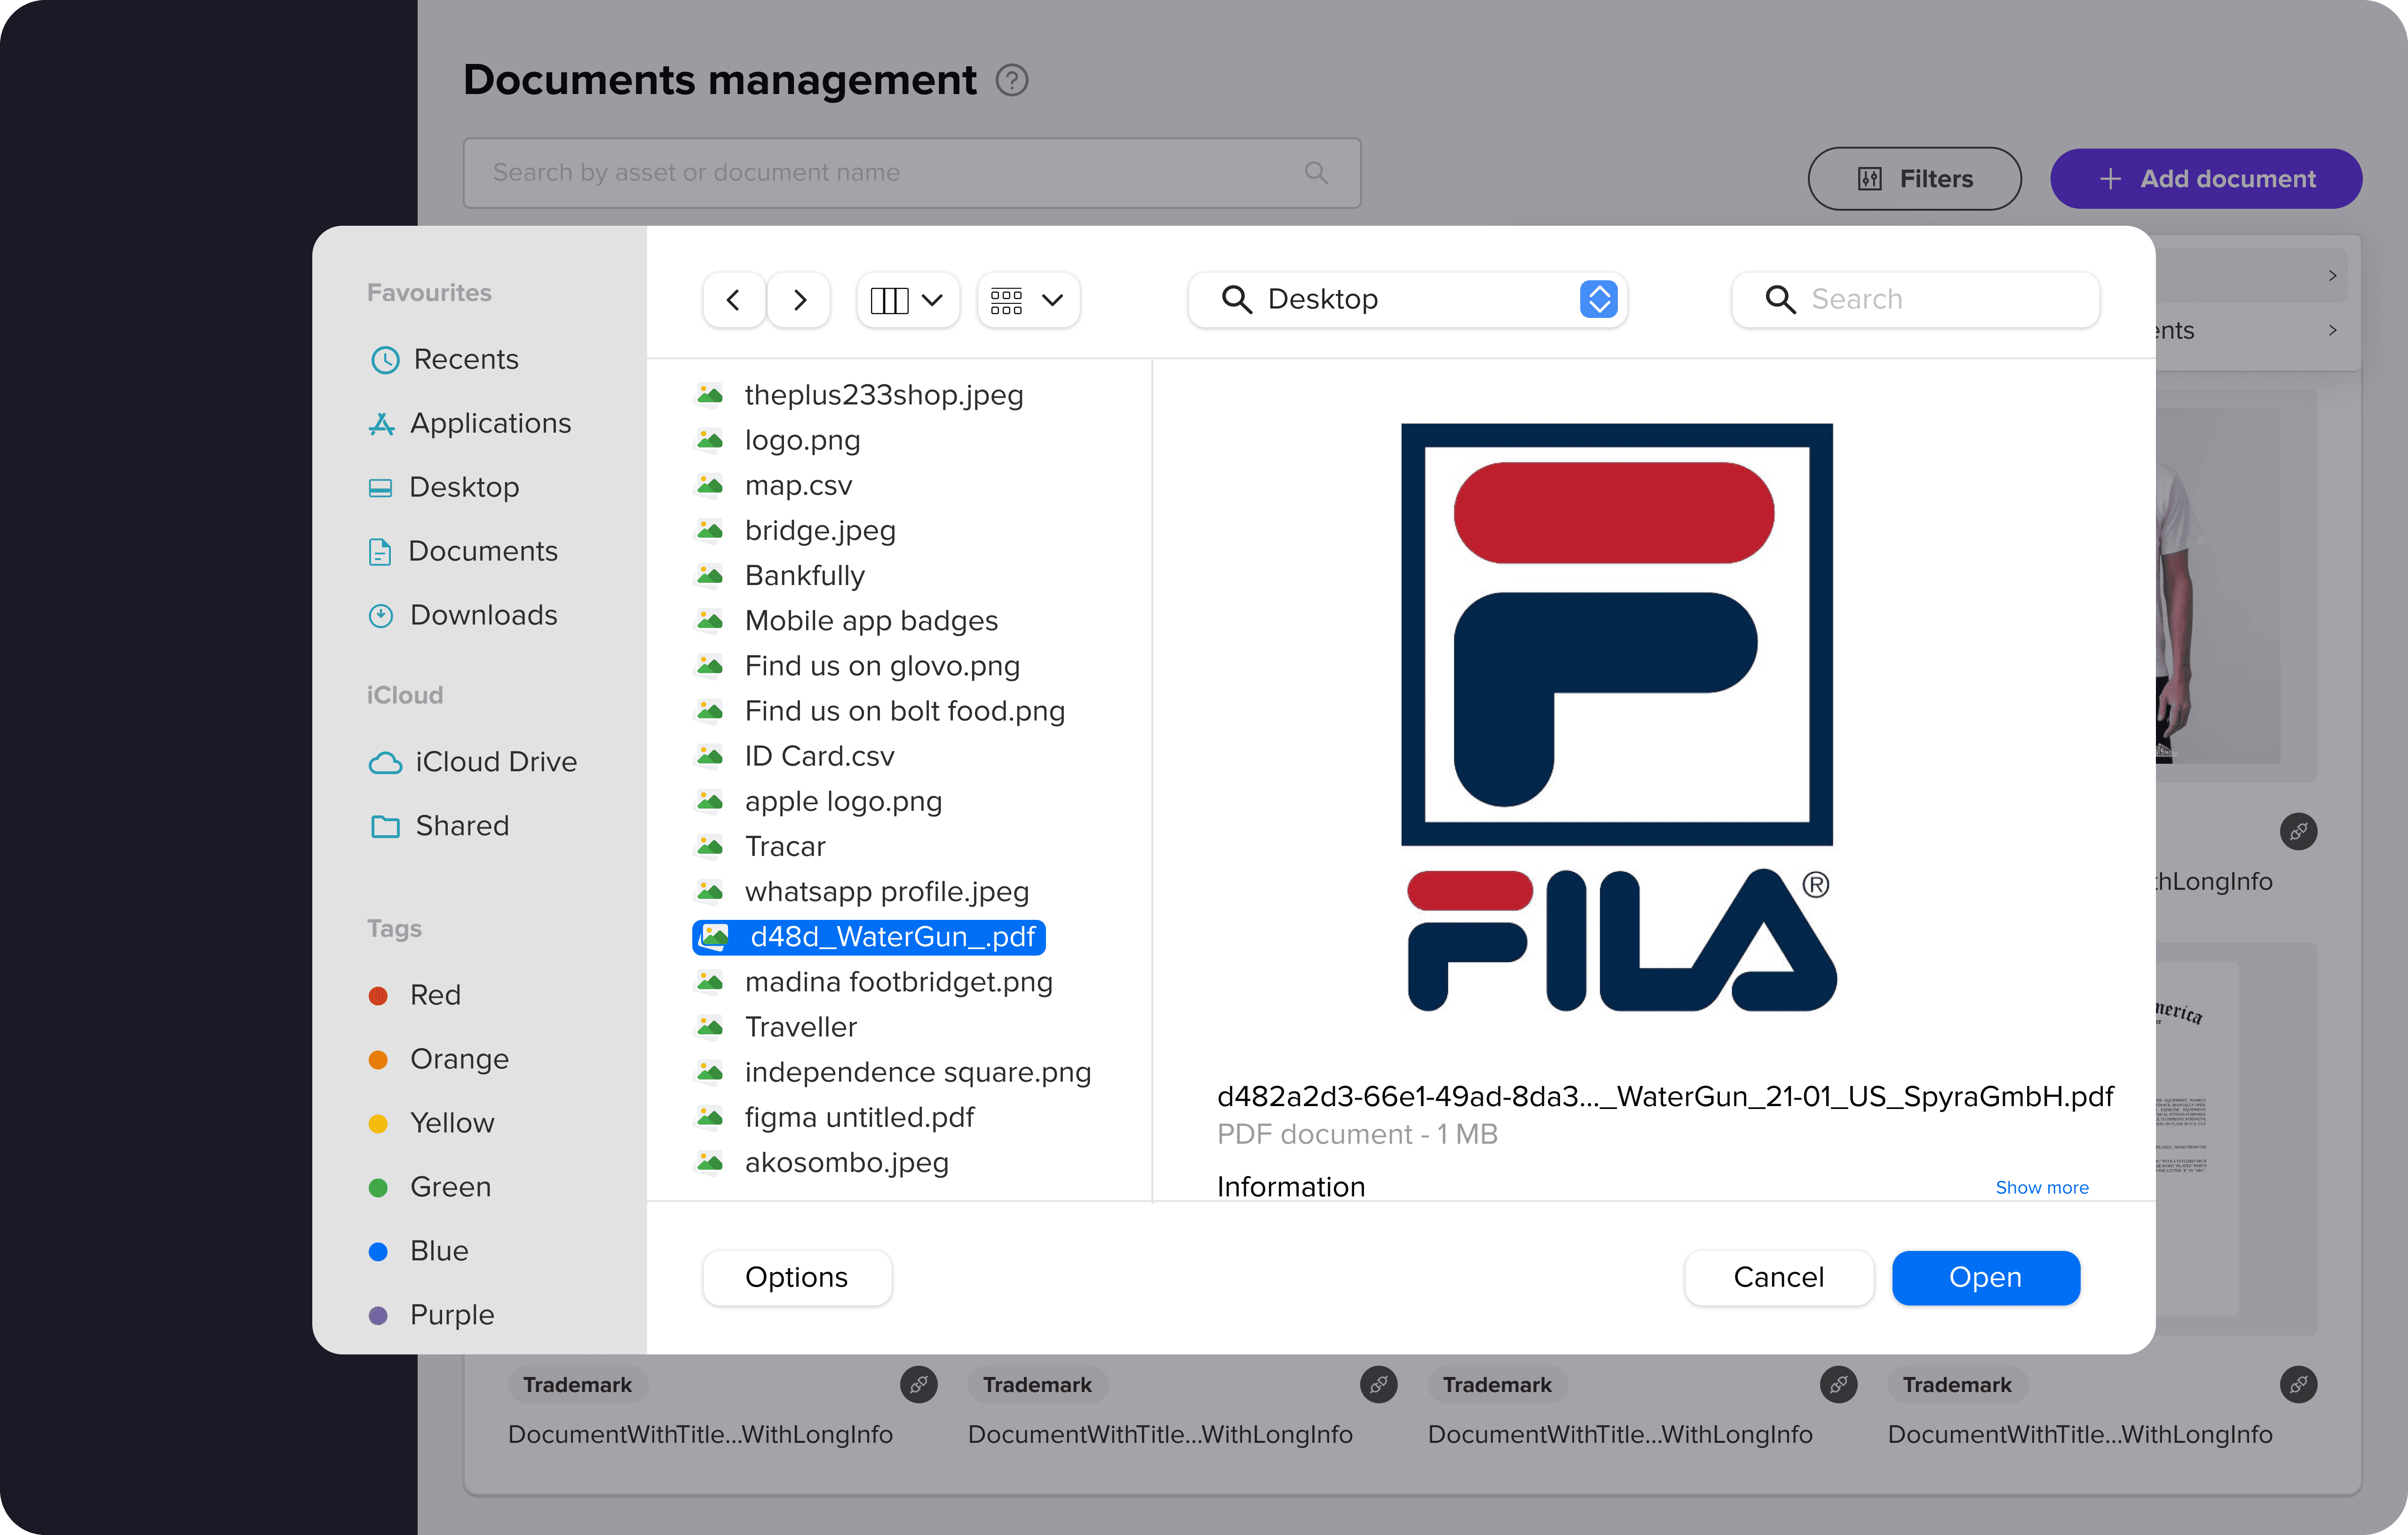
Task: Click the Show more information link
Action: [2041, 1187]
